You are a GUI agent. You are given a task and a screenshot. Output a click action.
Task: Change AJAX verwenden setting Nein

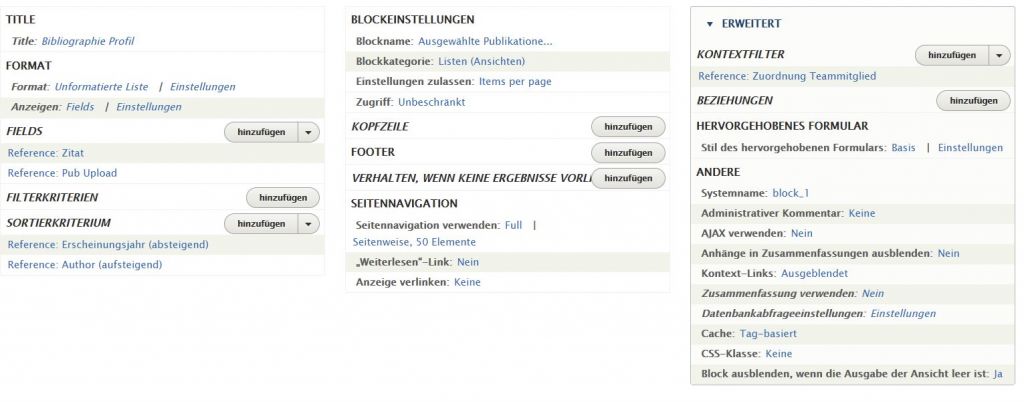801,233
